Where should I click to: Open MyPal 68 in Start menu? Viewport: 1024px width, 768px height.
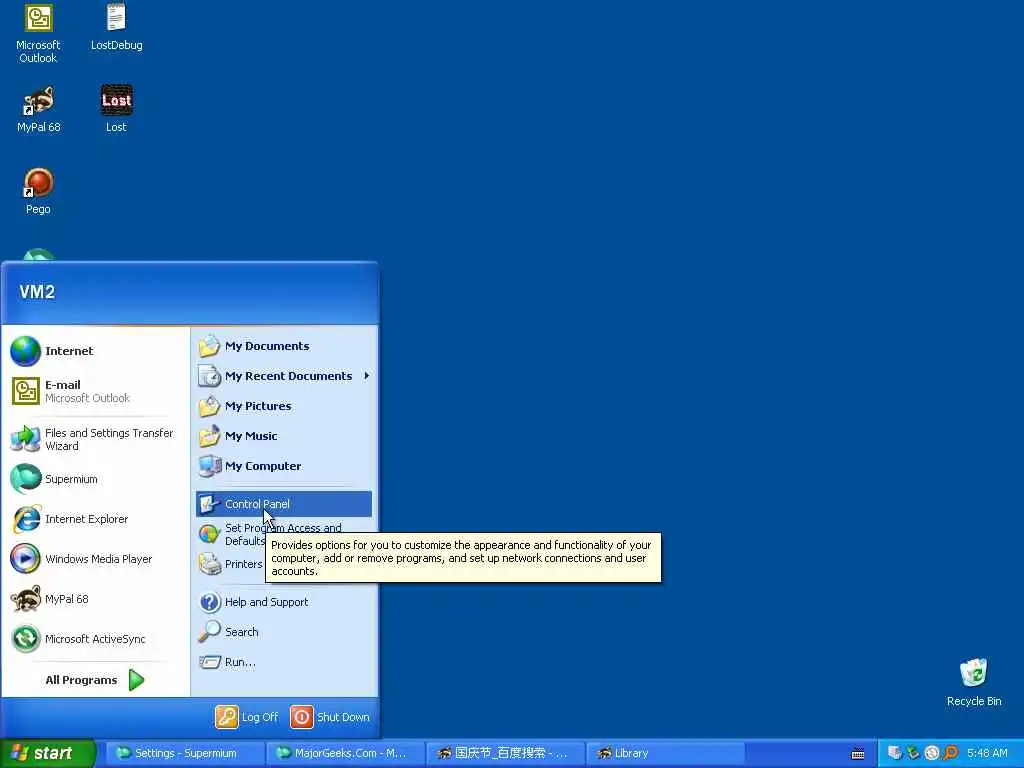(x=94, y=599)
